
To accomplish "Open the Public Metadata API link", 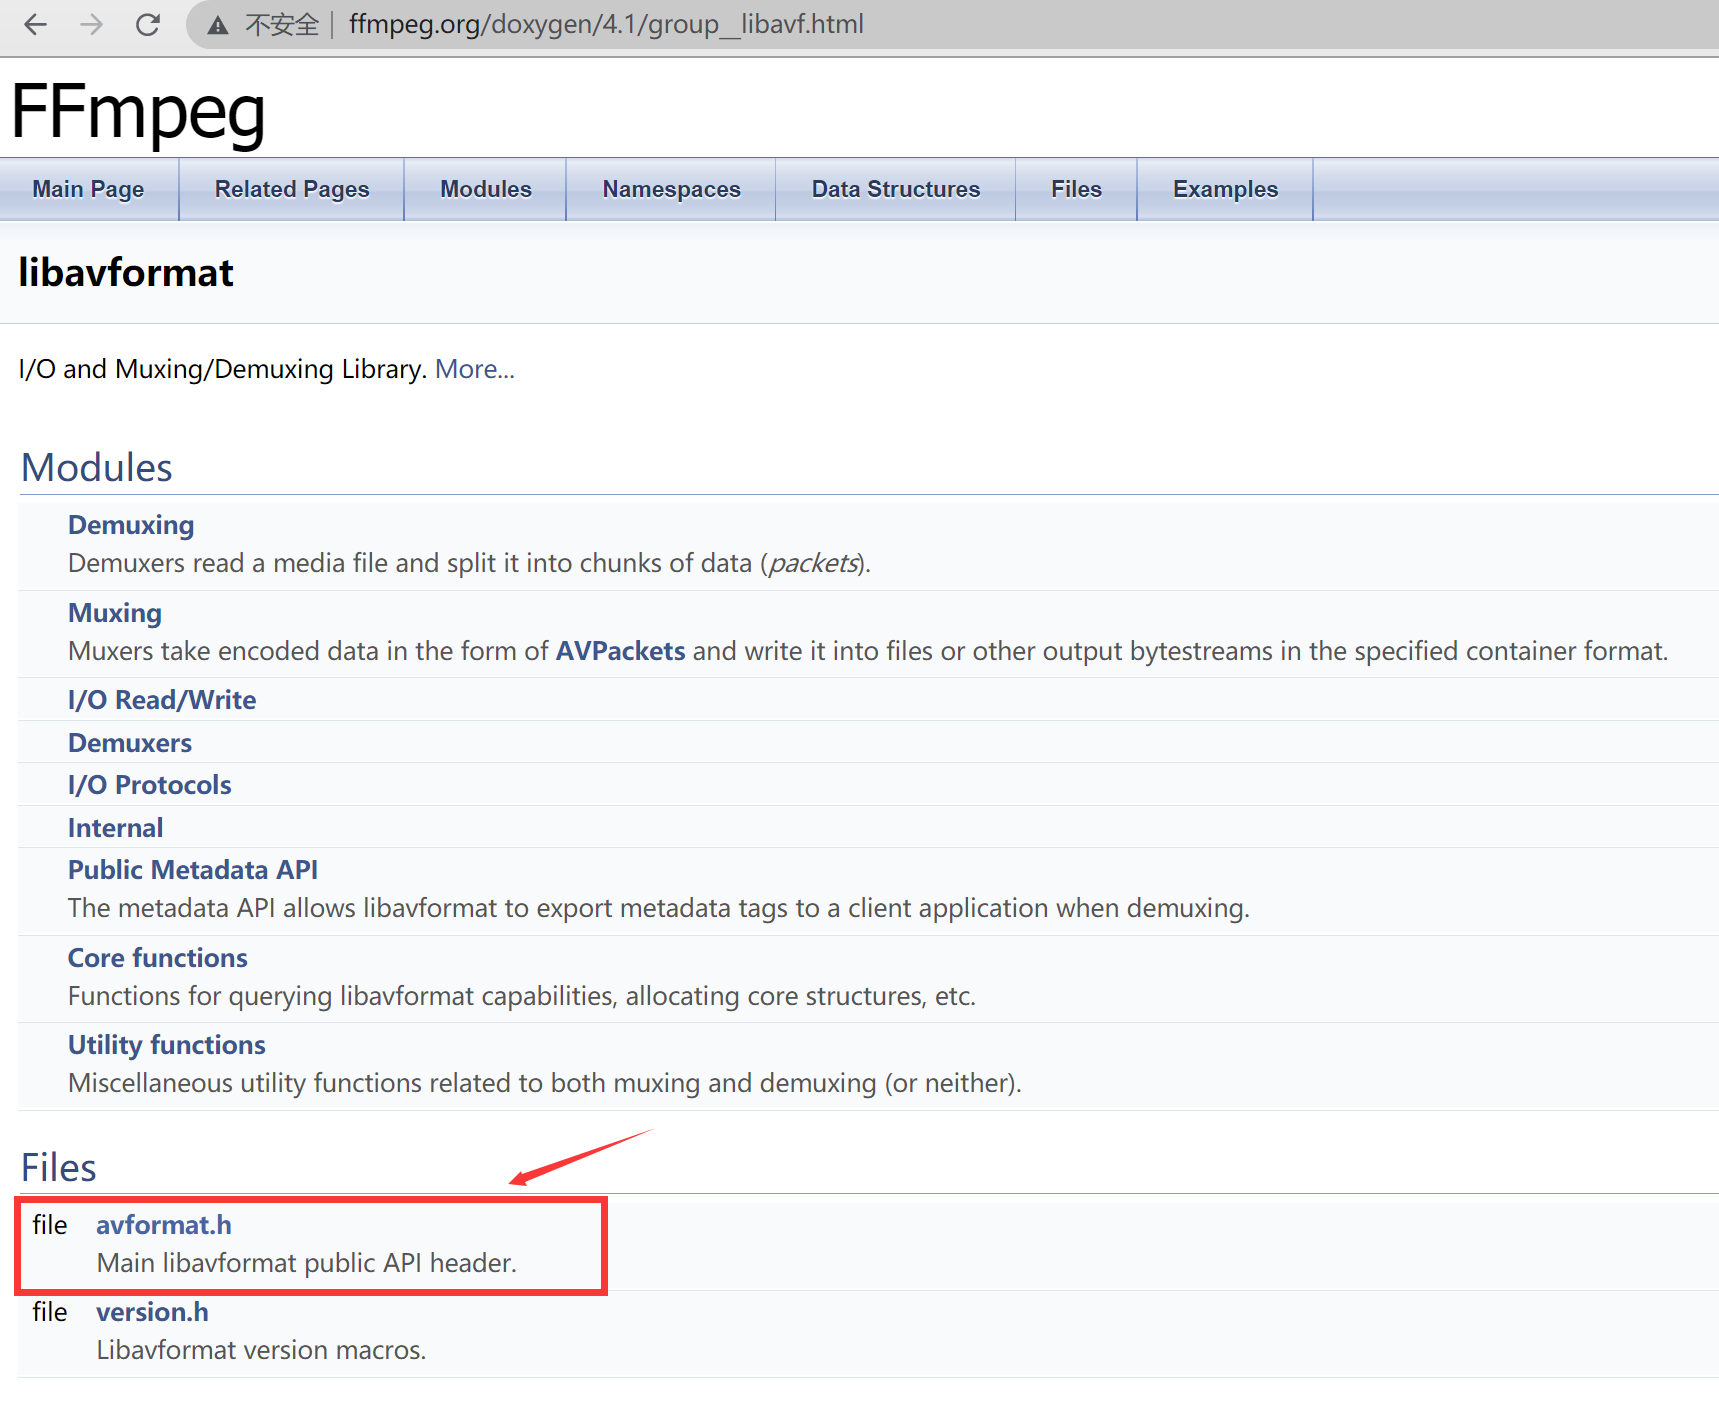I will point(193,870).
